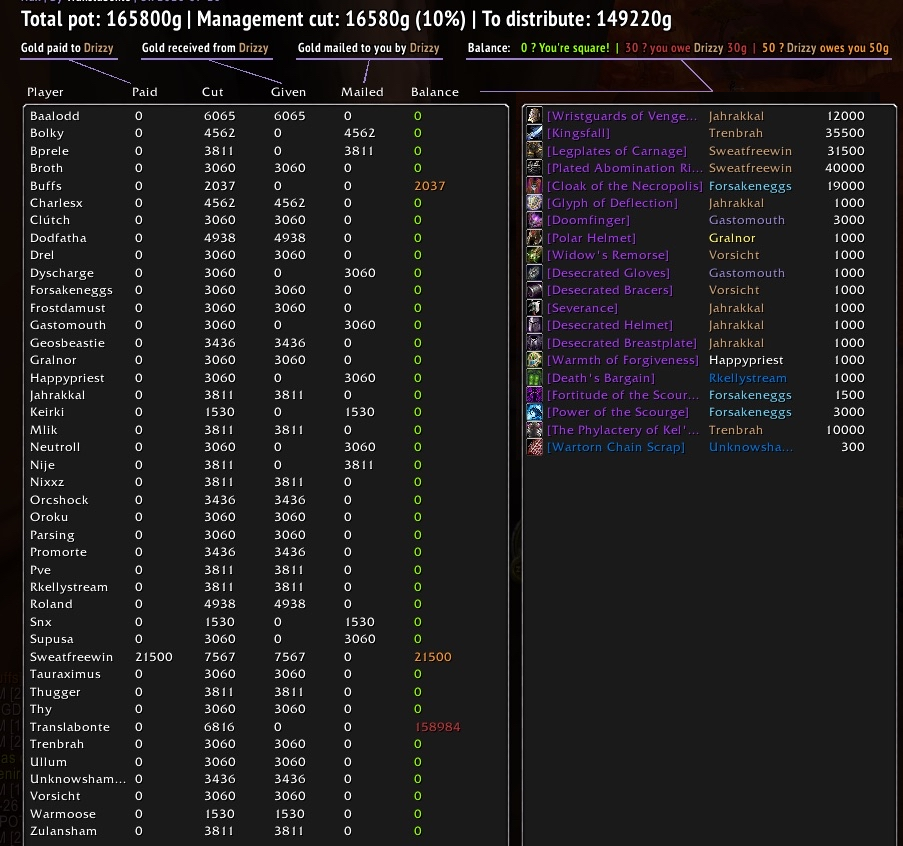Click the Phylactery of Kel'Thuzad icon
Viewport: 903px width, 846px height.
534,430
